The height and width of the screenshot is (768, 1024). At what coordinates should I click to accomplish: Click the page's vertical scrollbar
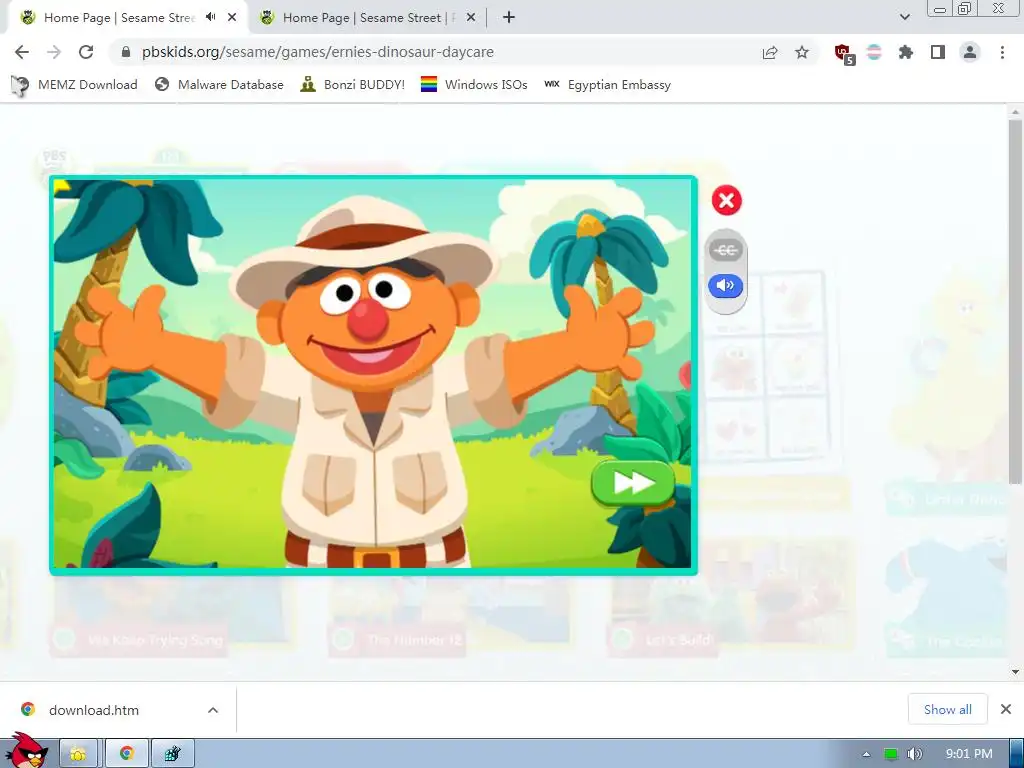click(1015, 302)
